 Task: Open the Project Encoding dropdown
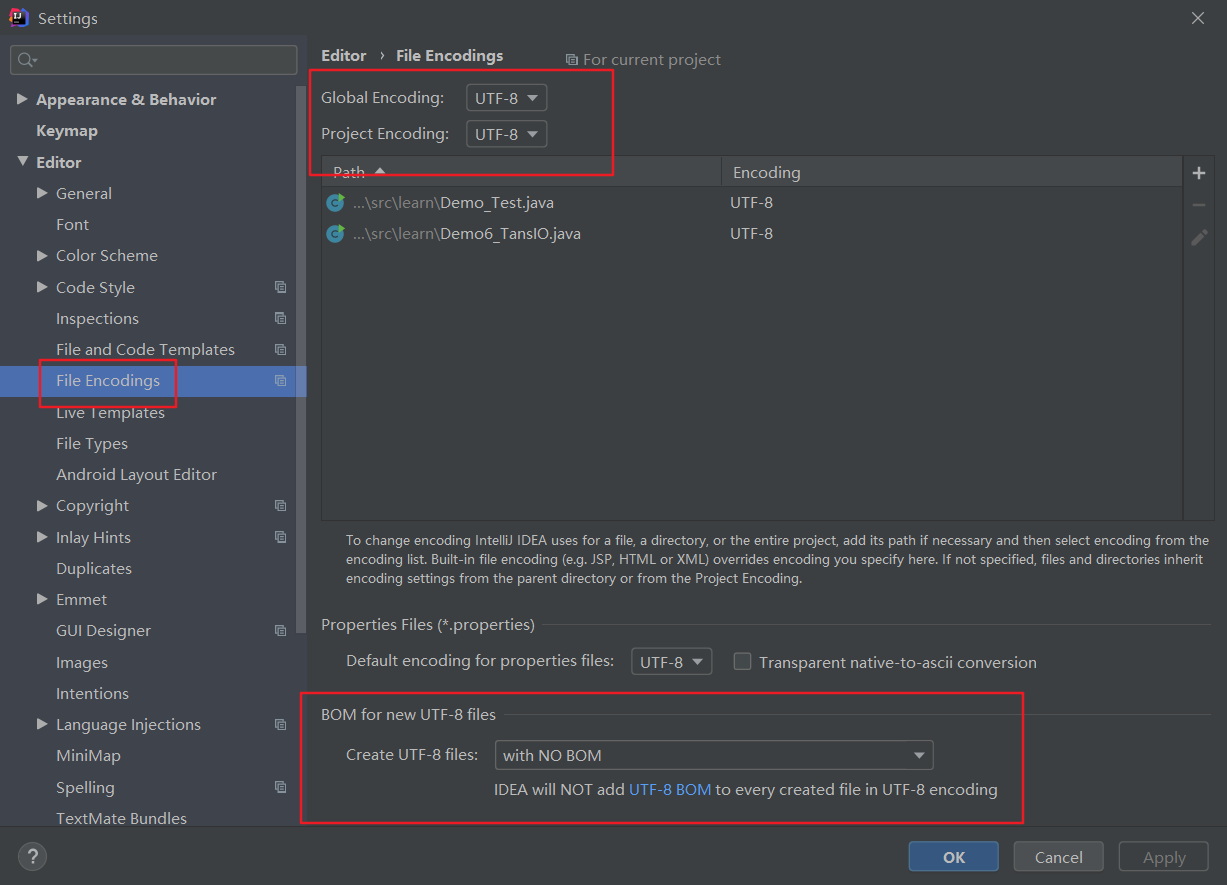coord(506,134)
